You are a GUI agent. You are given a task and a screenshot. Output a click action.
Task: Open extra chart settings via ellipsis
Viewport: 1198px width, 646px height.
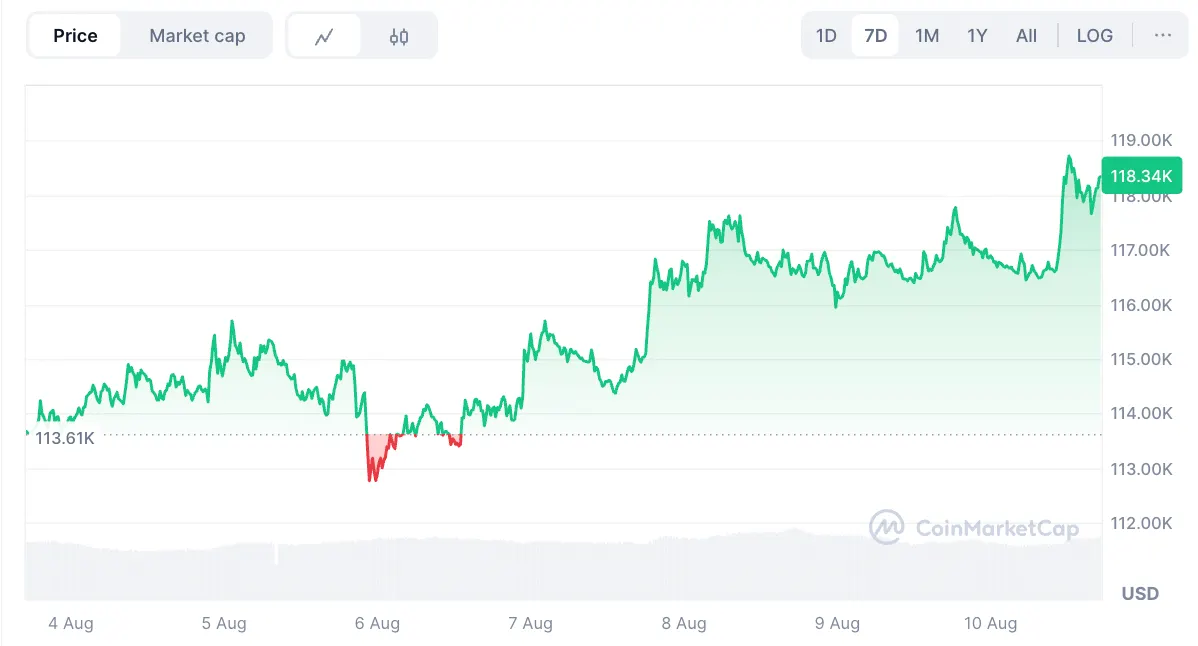(x=1162, y=35)
